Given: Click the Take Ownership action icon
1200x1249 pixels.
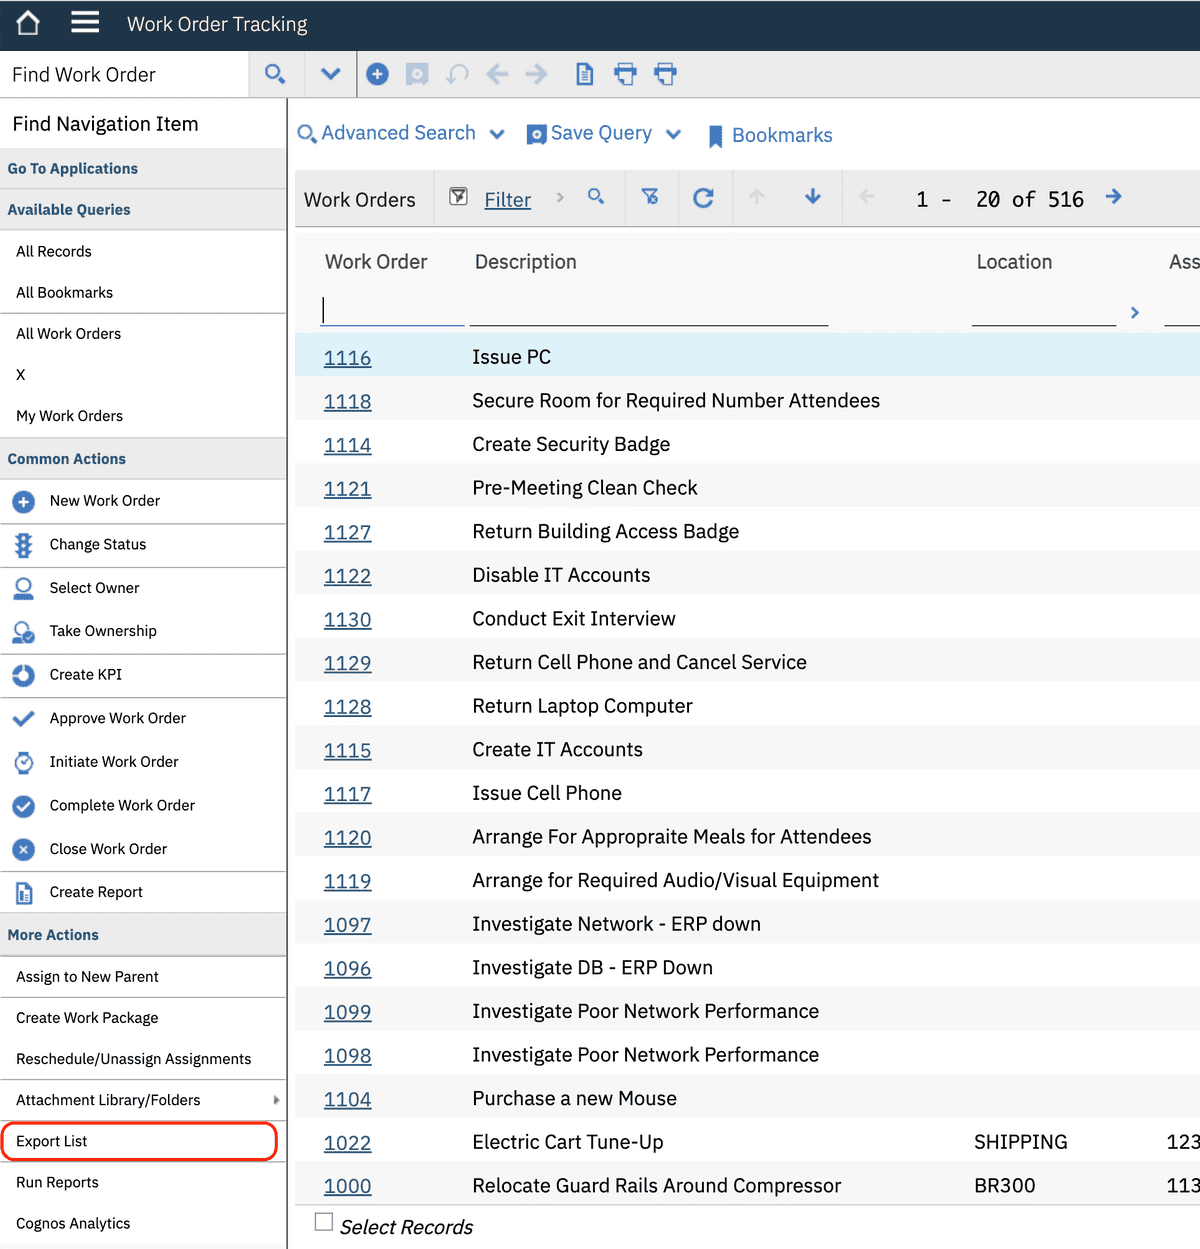Looking at the screenshot, I should click(23, 631).
